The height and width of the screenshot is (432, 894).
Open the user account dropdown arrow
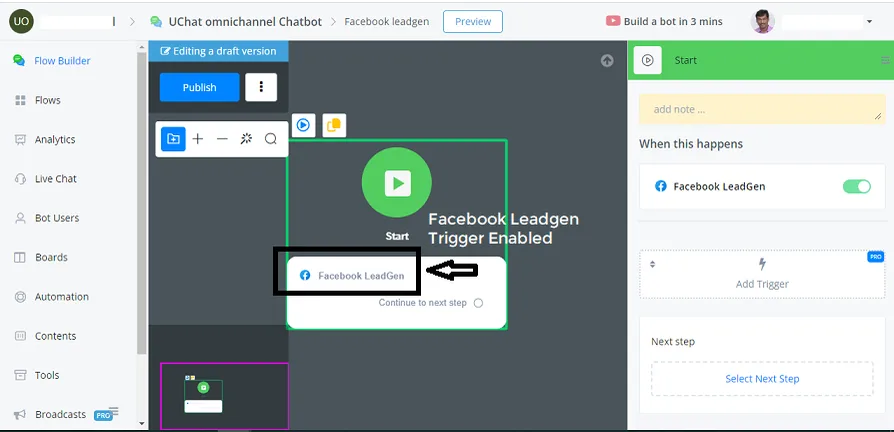pos(869,22)
